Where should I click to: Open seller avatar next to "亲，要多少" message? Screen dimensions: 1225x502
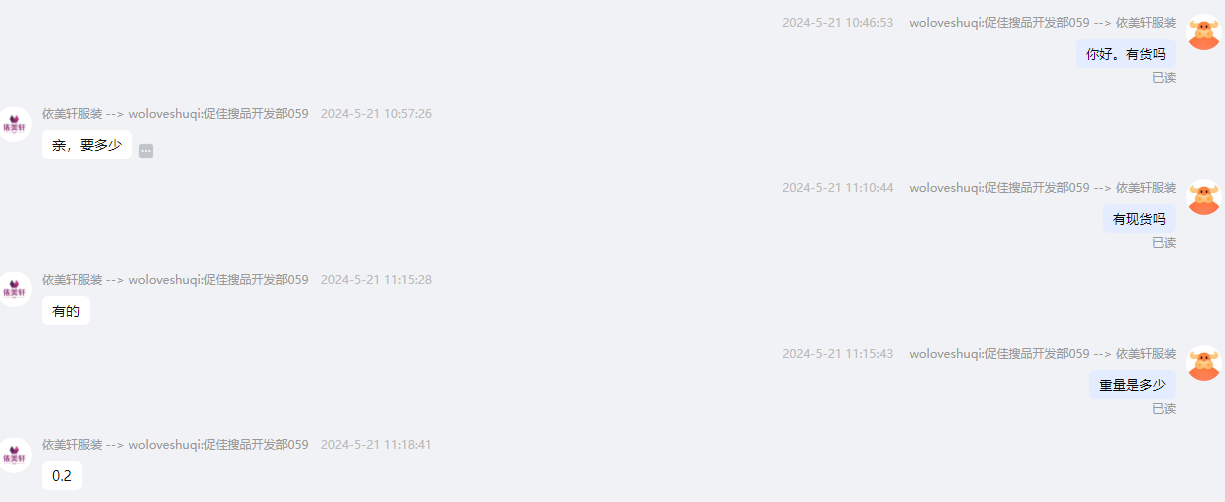(15, 124)
